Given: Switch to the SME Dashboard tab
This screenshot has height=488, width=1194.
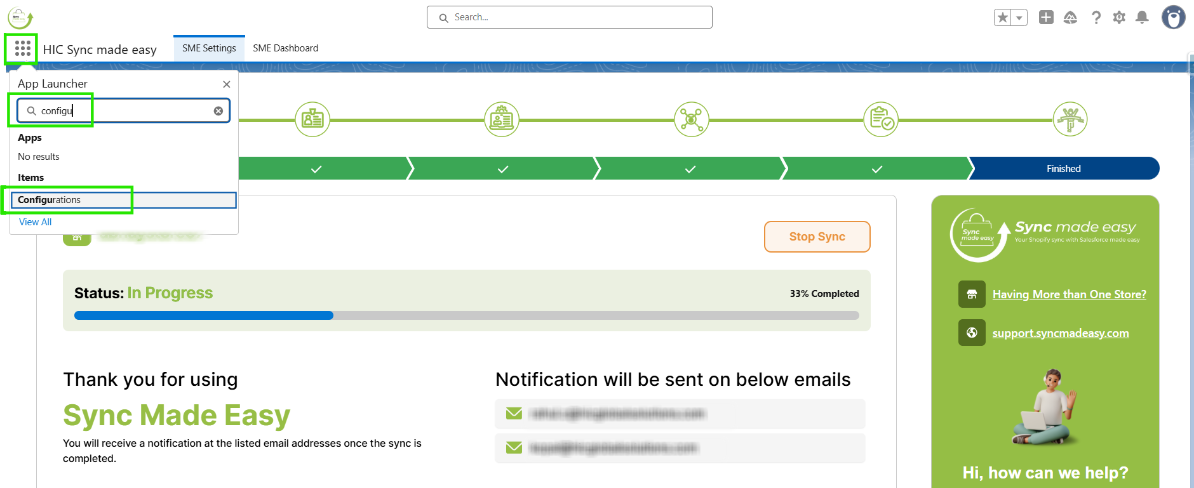Looking at the screenshot, I should [285, 48].
